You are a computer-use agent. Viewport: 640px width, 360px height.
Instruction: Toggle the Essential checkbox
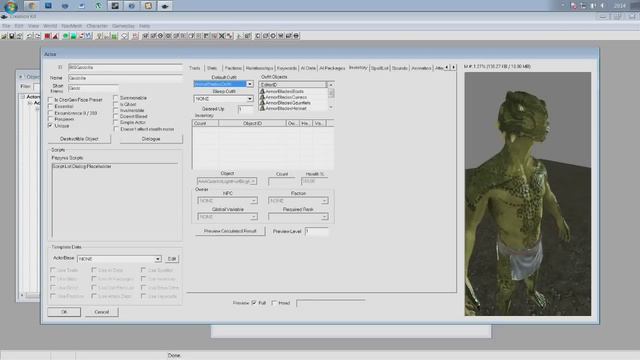[x=51, y=106]
